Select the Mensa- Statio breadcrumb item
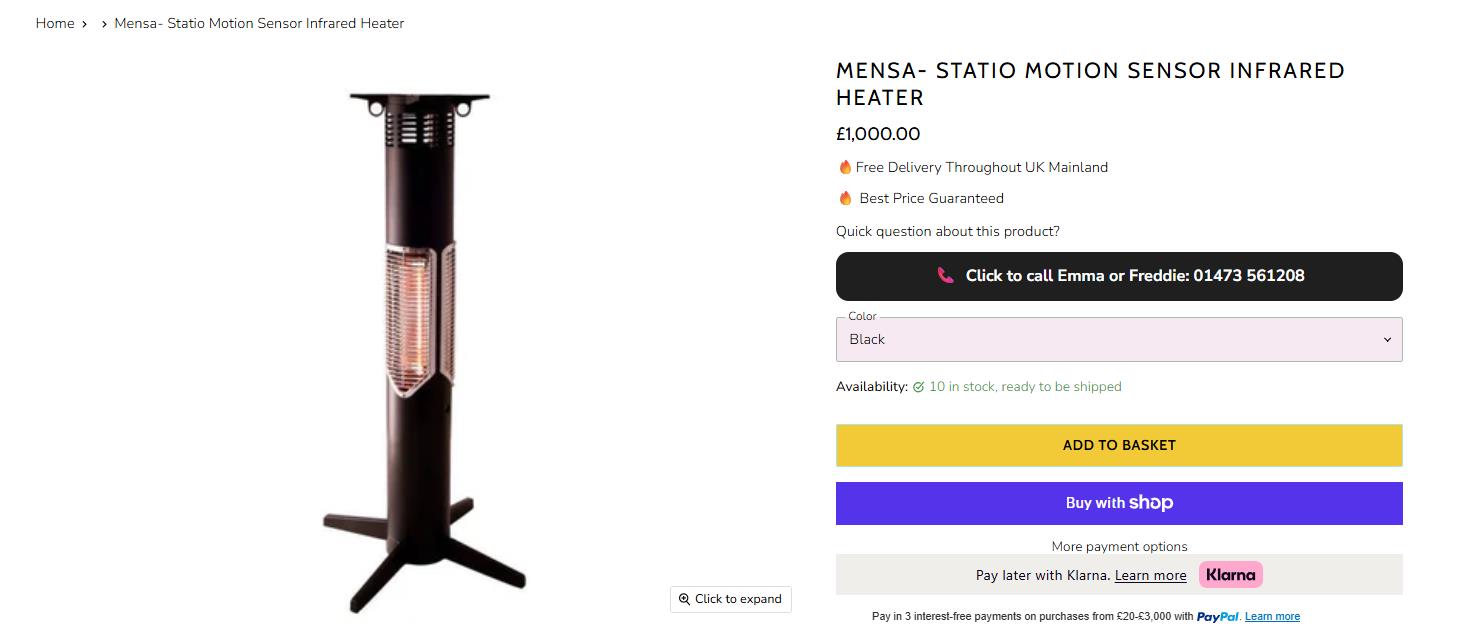 259,23
